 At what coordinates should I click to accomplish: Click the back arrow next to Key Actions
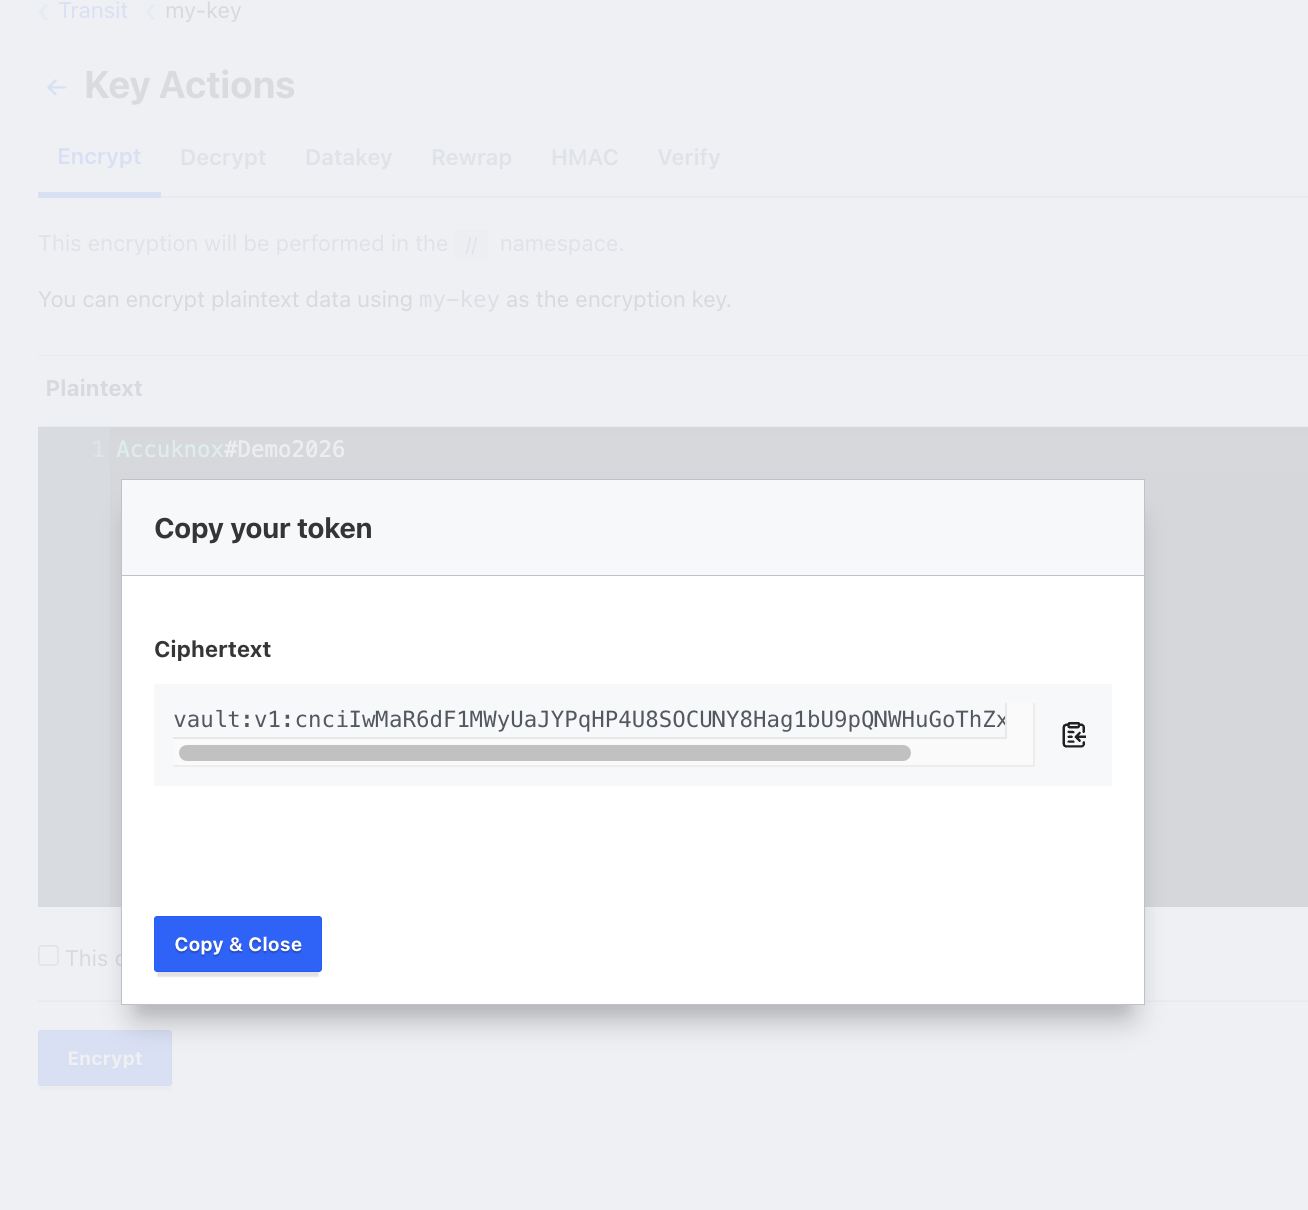click(57, 87)
